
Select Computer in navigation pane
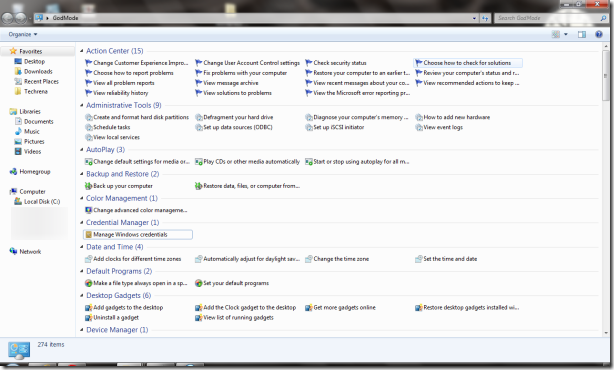(33, 191)
